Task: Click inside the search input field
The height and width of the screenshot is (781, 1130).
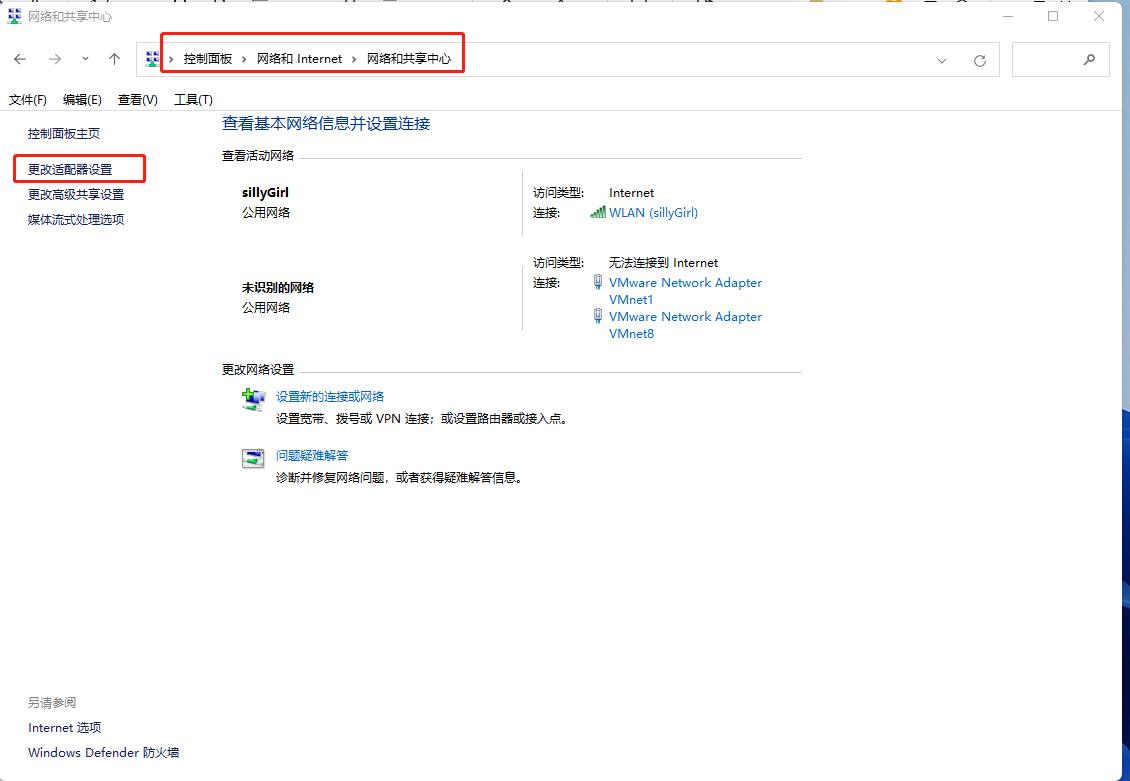Action: tap(1050, 59)
